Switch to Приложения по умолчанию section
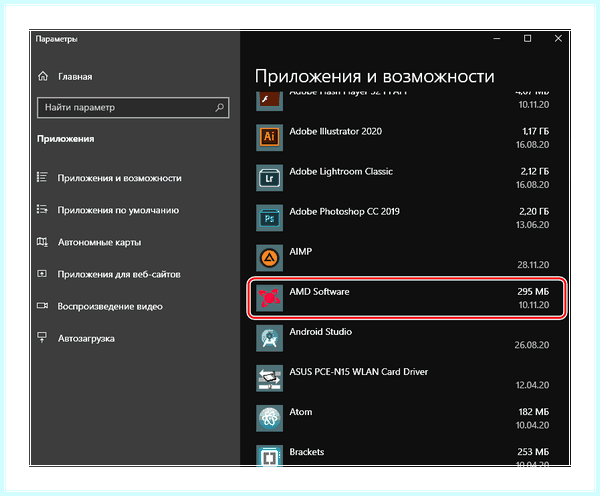The image size is (600, 496). [118, 210]
